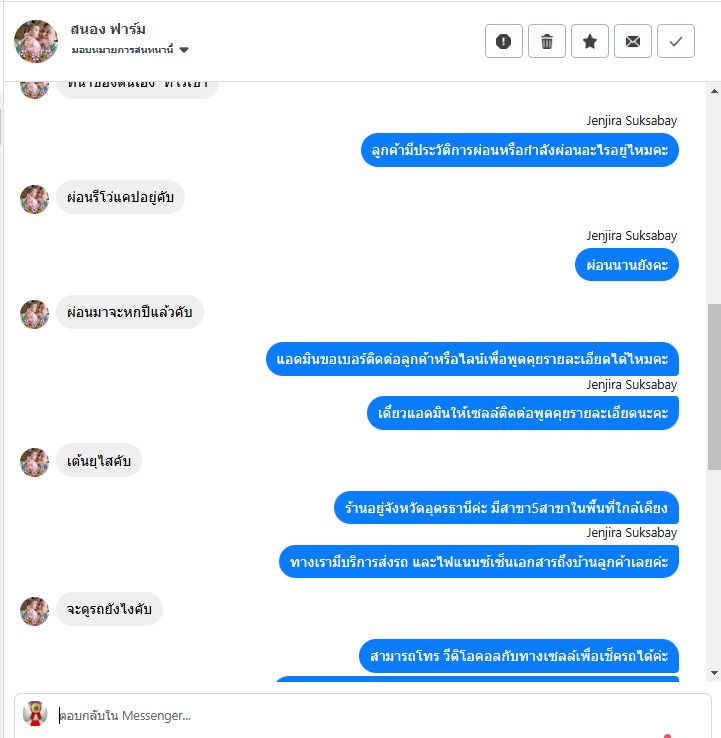Click the สนอง ฟาร์ม contact name
Screen dimensions: 721x738
pyautogui.click(x=108, y=29)
